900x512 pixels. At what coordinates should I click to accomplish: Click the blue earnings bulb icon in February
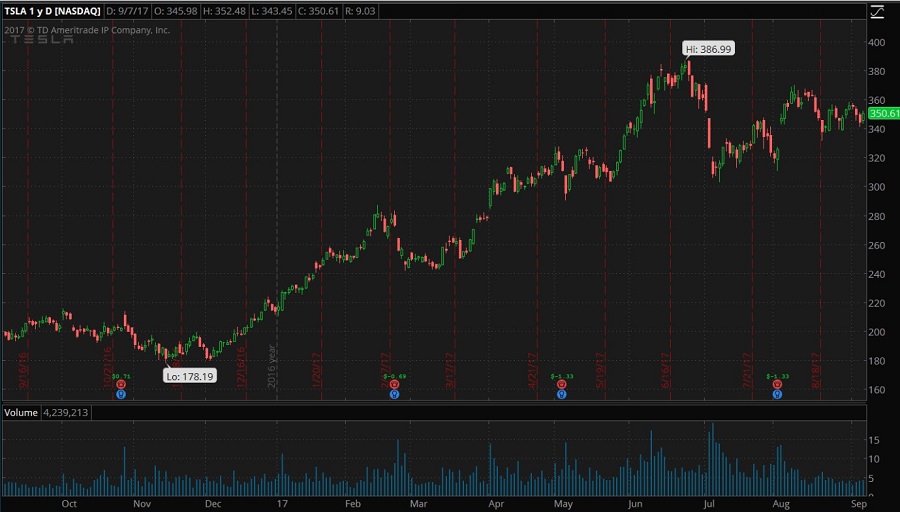(x=394, y=394)
